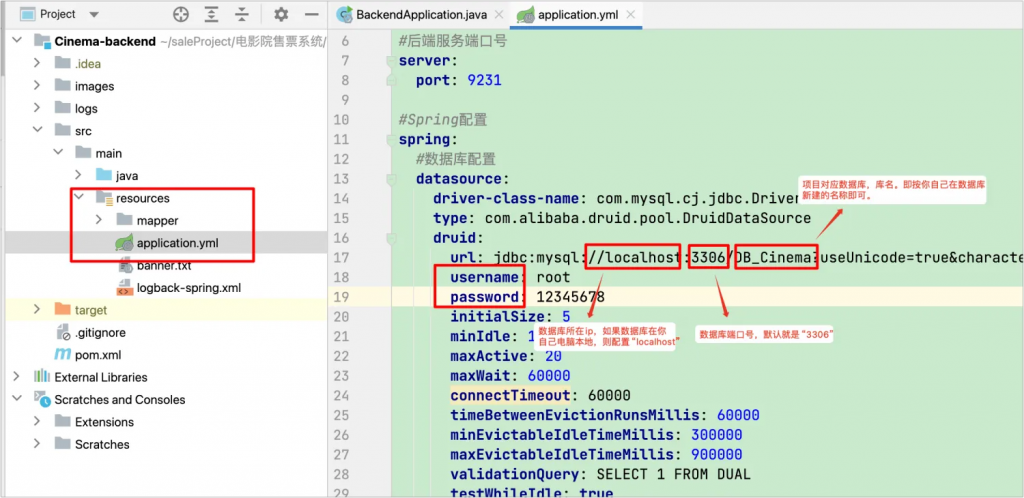Place cursor on password value 12345678

click(x=570, y=297)
